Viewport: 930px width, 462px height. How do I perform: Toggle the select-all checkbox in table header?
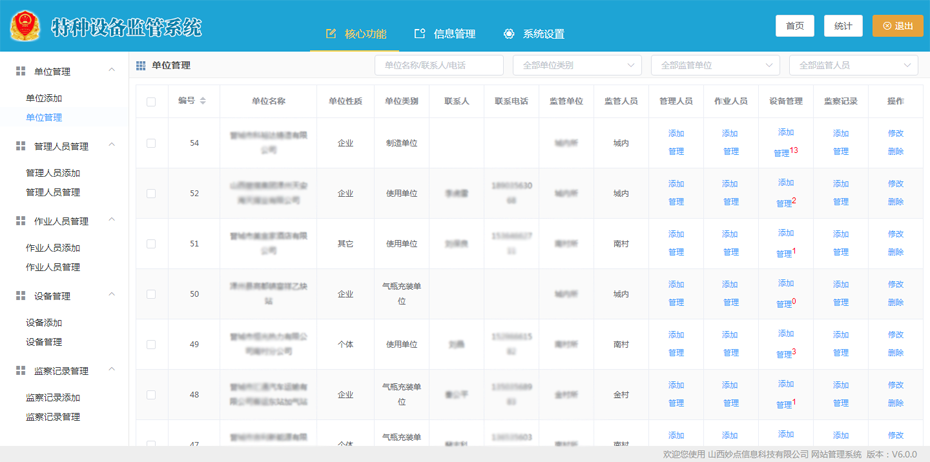pyautogui.click(x=151, y=102)
